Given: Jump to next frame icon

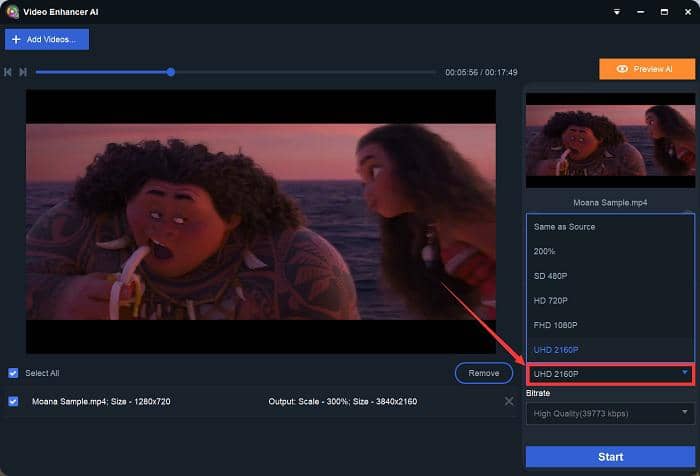Looking at the screenshot, I should point(23,72).
